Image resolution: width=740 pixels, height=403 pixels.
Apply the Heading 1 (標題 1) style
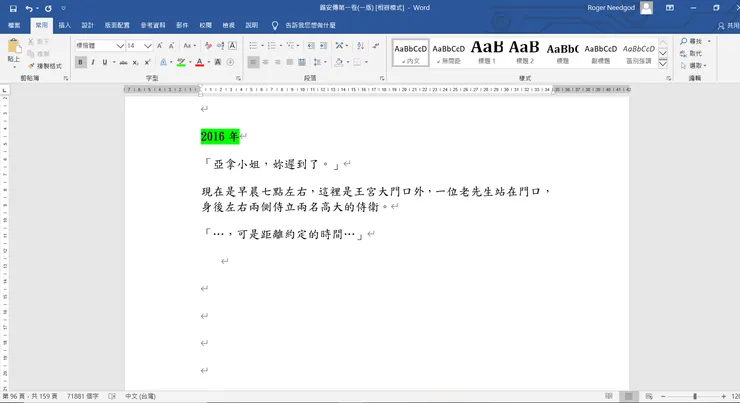(487, 52)
